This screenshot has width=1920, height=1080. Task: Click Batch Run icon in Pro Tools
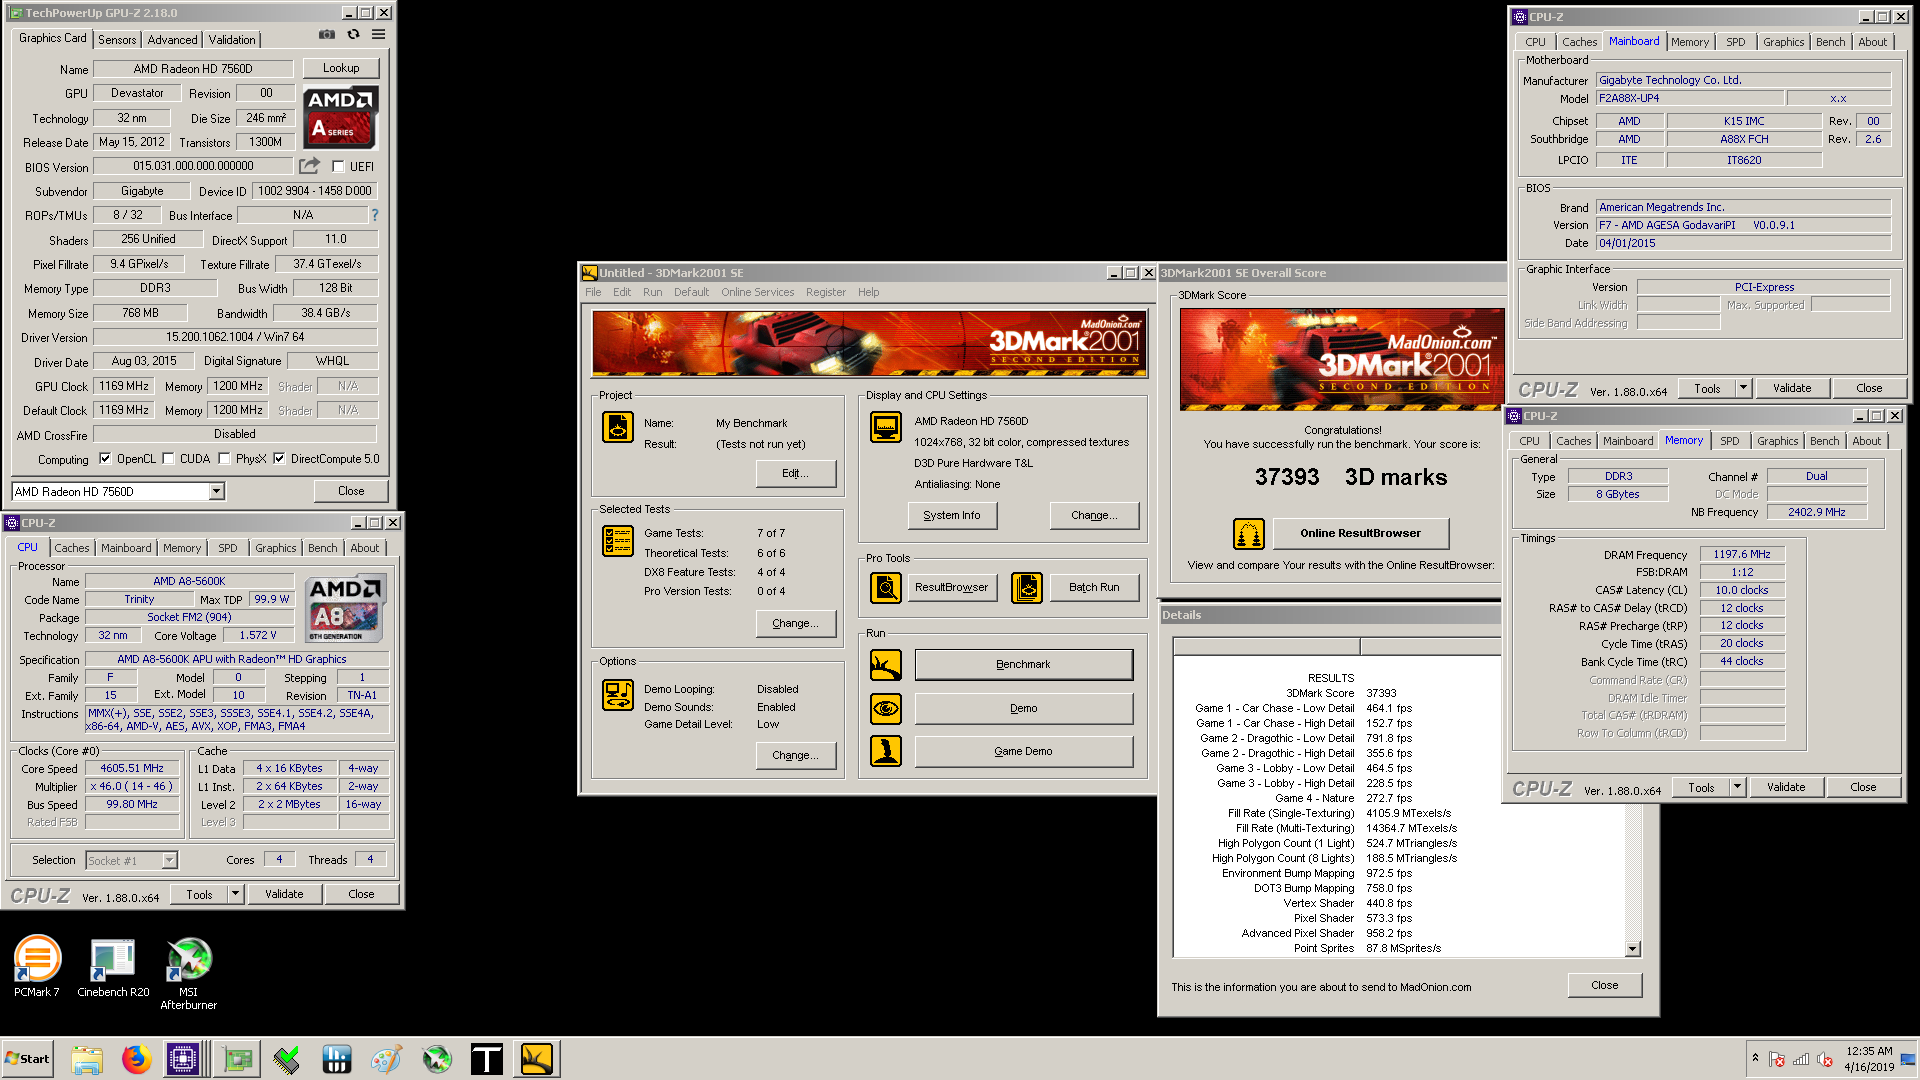click(x=1026, y=588)
